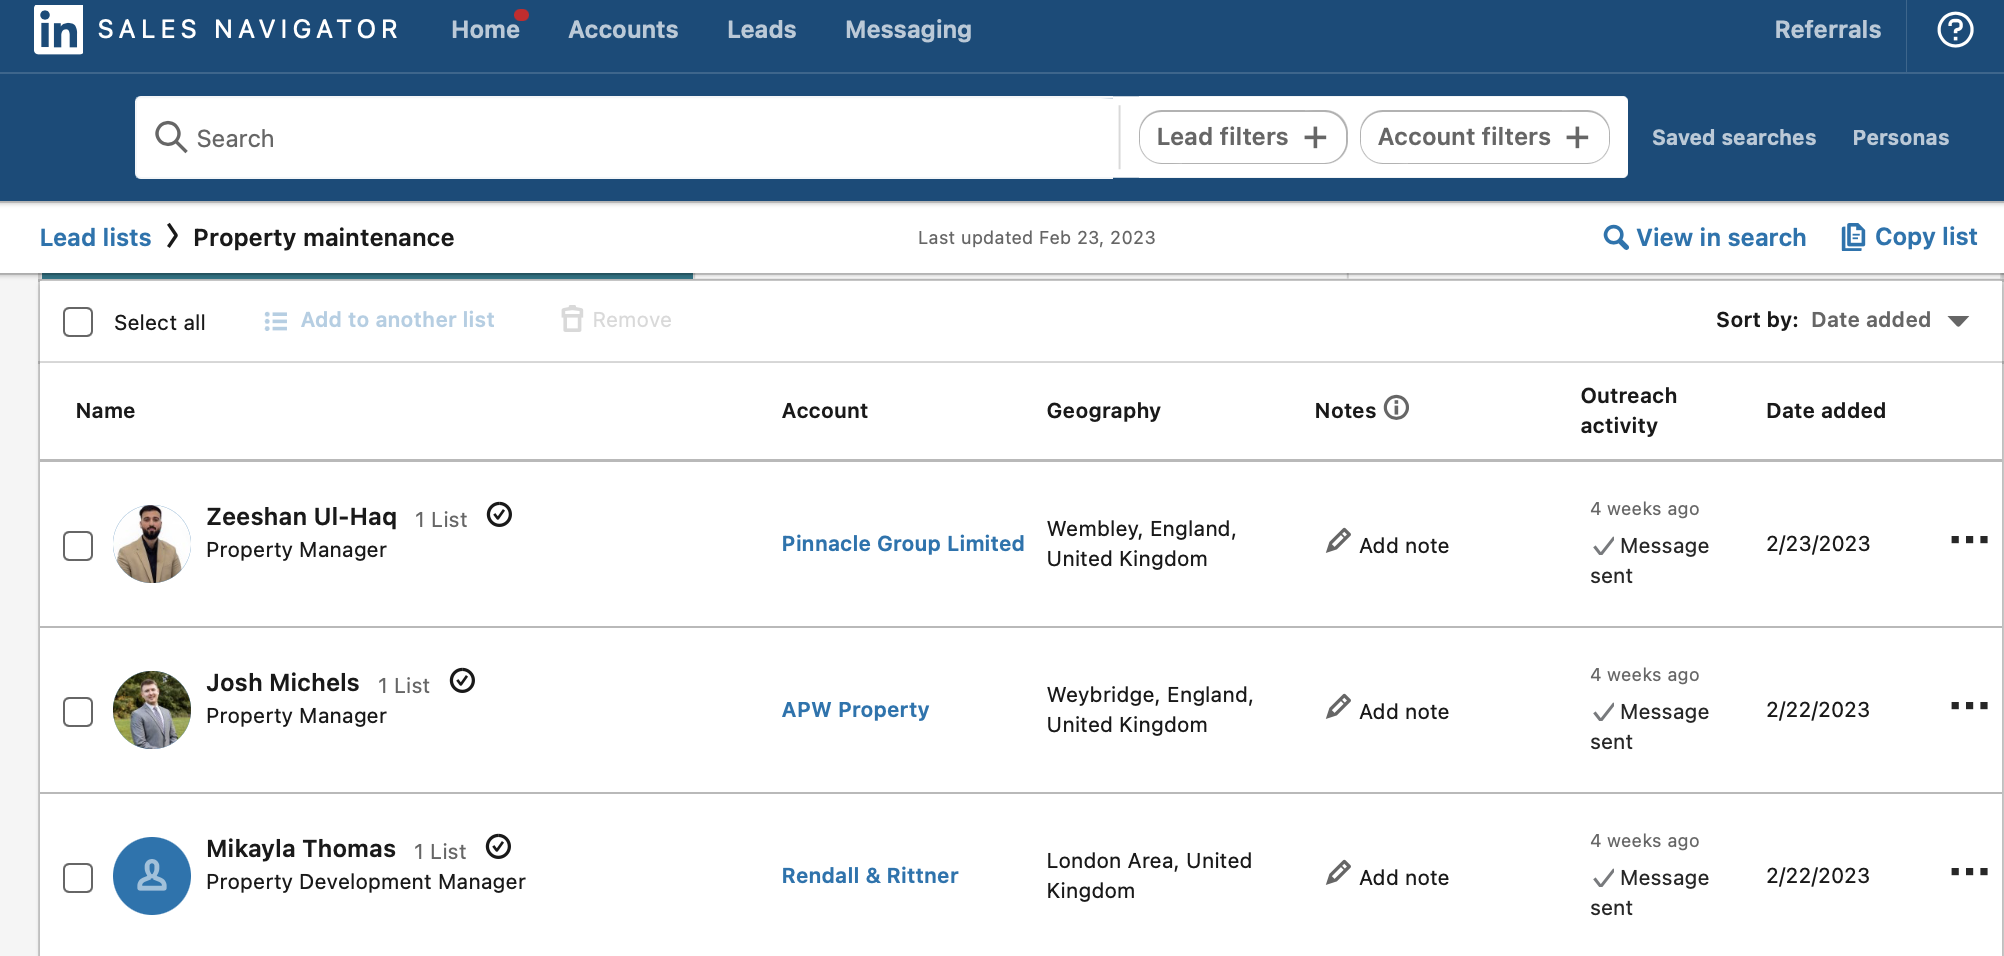Click 1 List next to Mikayla Thomas
The width and height of the screenshot is (2004, 956).
pos(440,852)
